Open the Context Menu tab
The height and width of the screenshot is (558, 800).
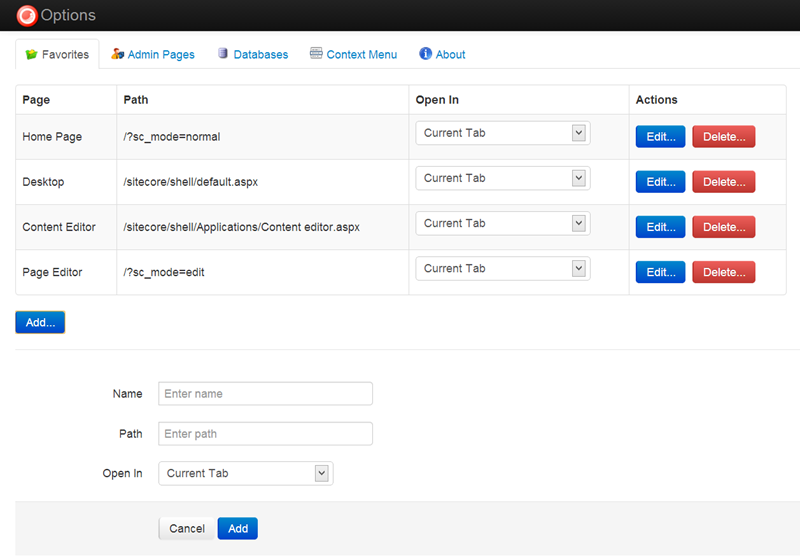354,54
